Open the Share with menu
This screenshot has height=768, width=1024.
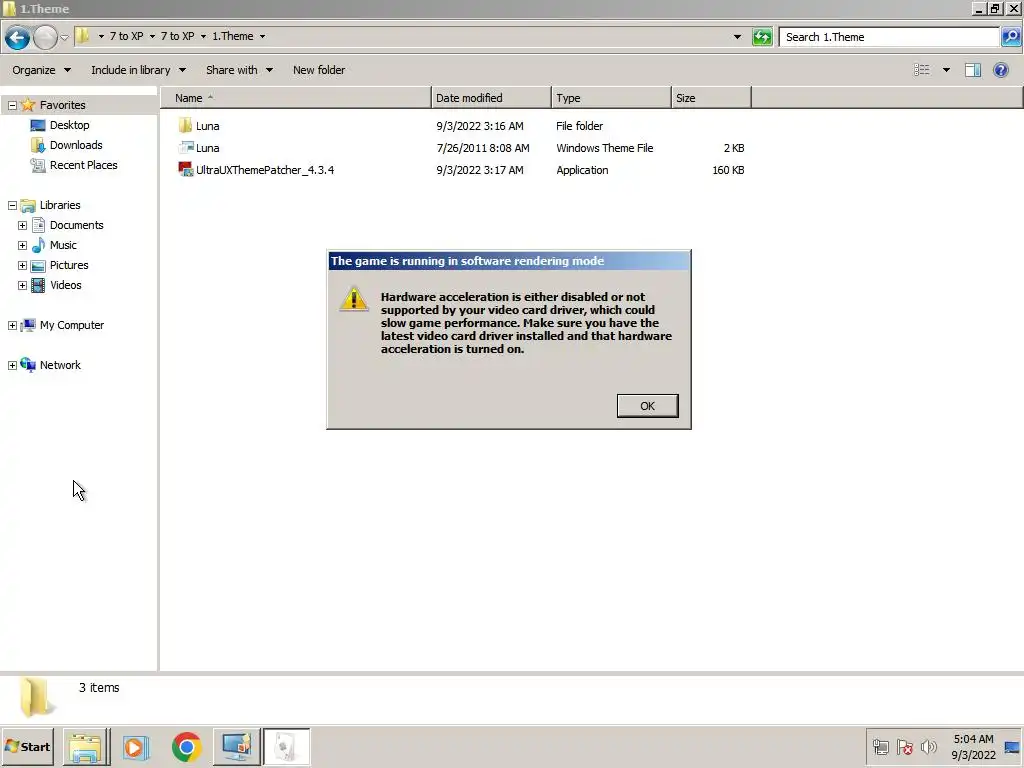coord(239,70)
